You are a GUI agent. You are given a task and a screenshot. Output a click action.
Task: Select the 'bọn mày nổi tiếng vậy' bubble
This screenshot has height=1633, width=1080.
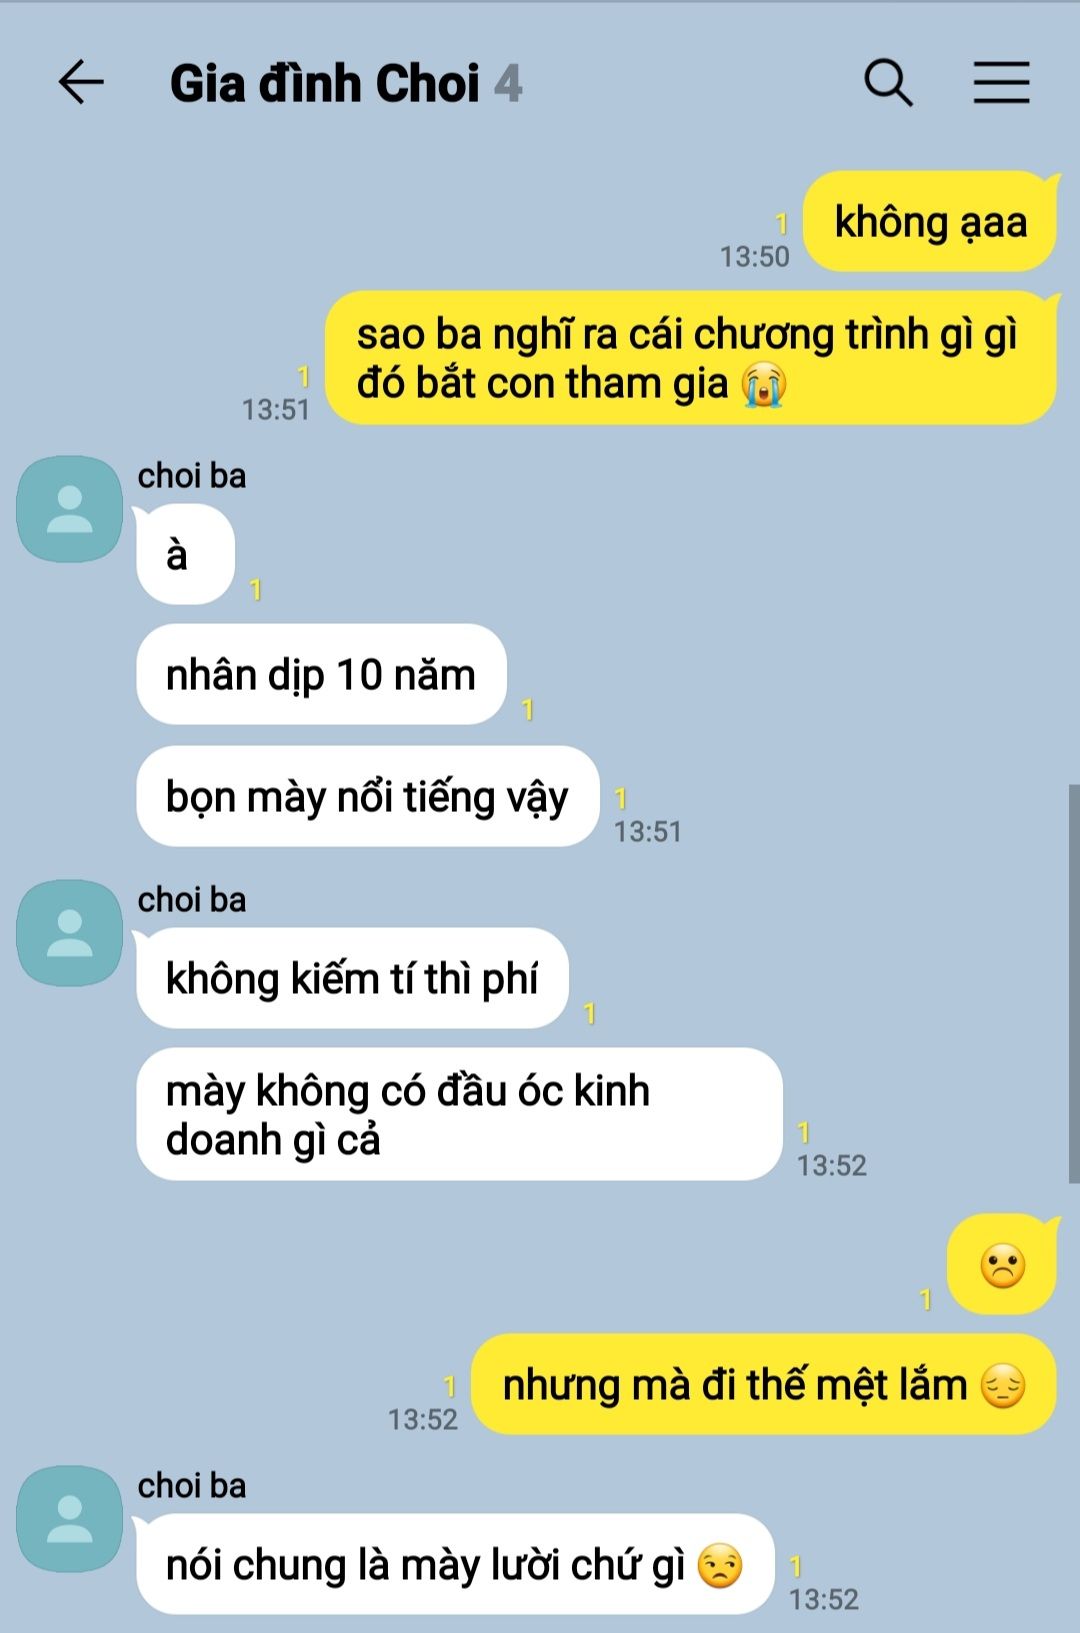click(x=367, y=796)
